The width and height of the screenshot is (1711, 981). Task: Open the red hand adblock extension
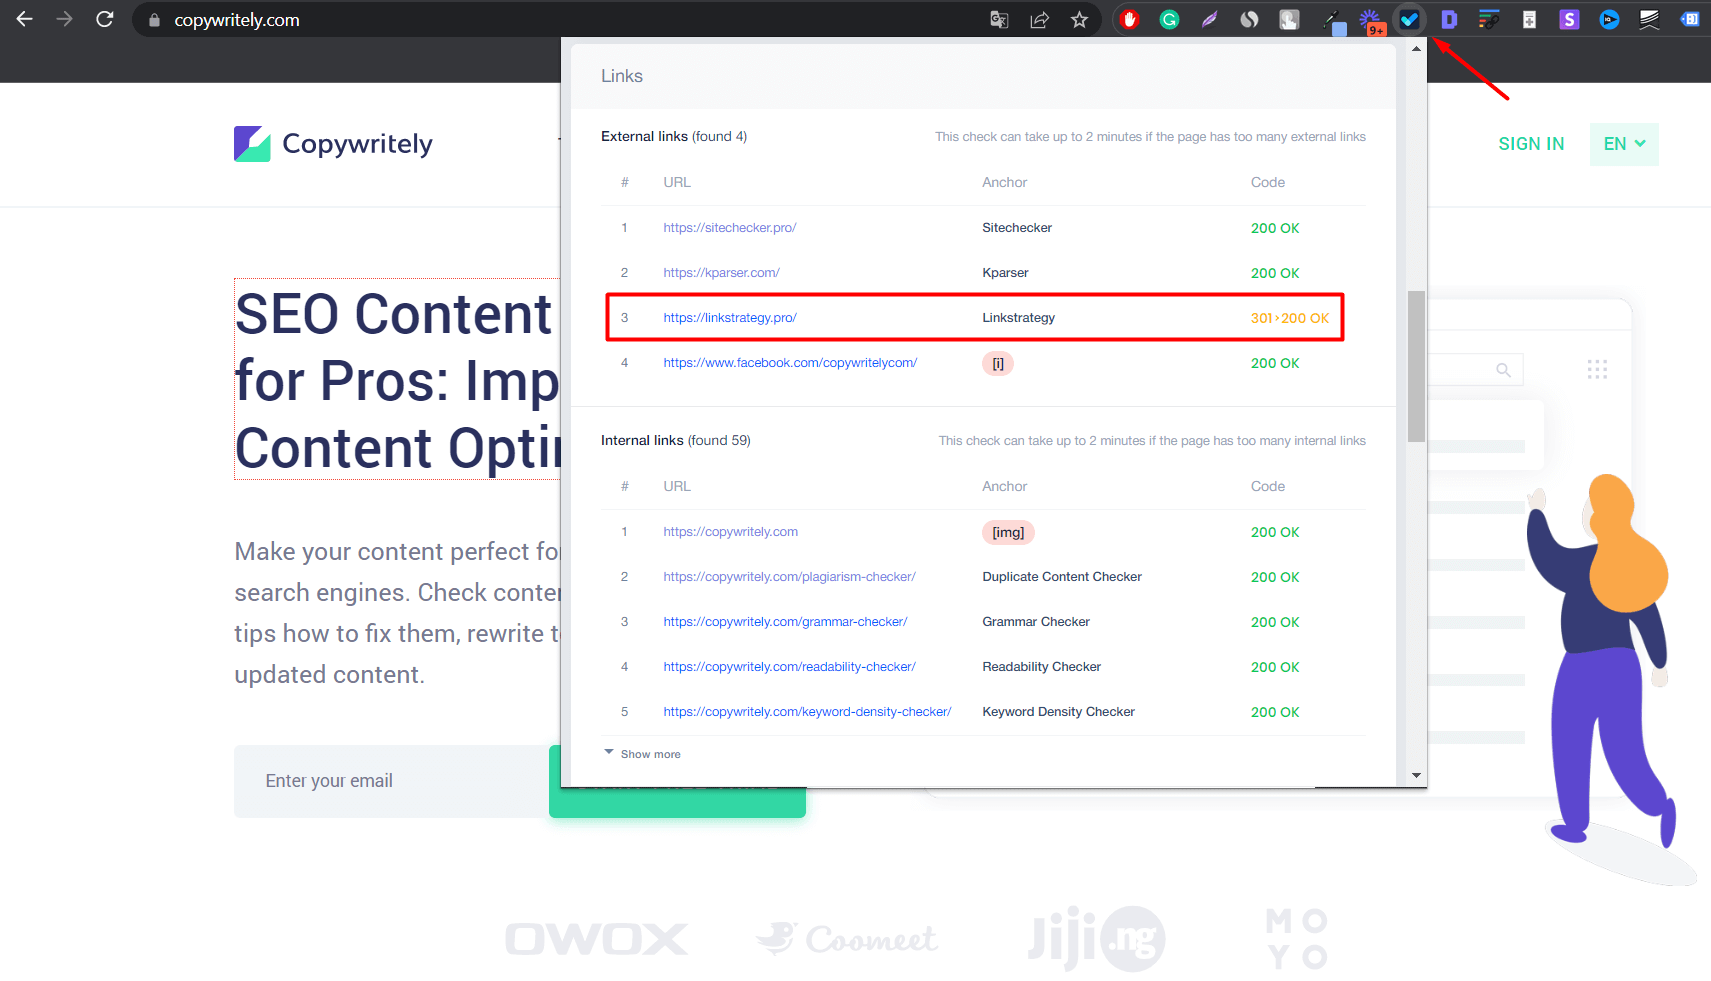pyautogui.click(x=1130, y=19)
